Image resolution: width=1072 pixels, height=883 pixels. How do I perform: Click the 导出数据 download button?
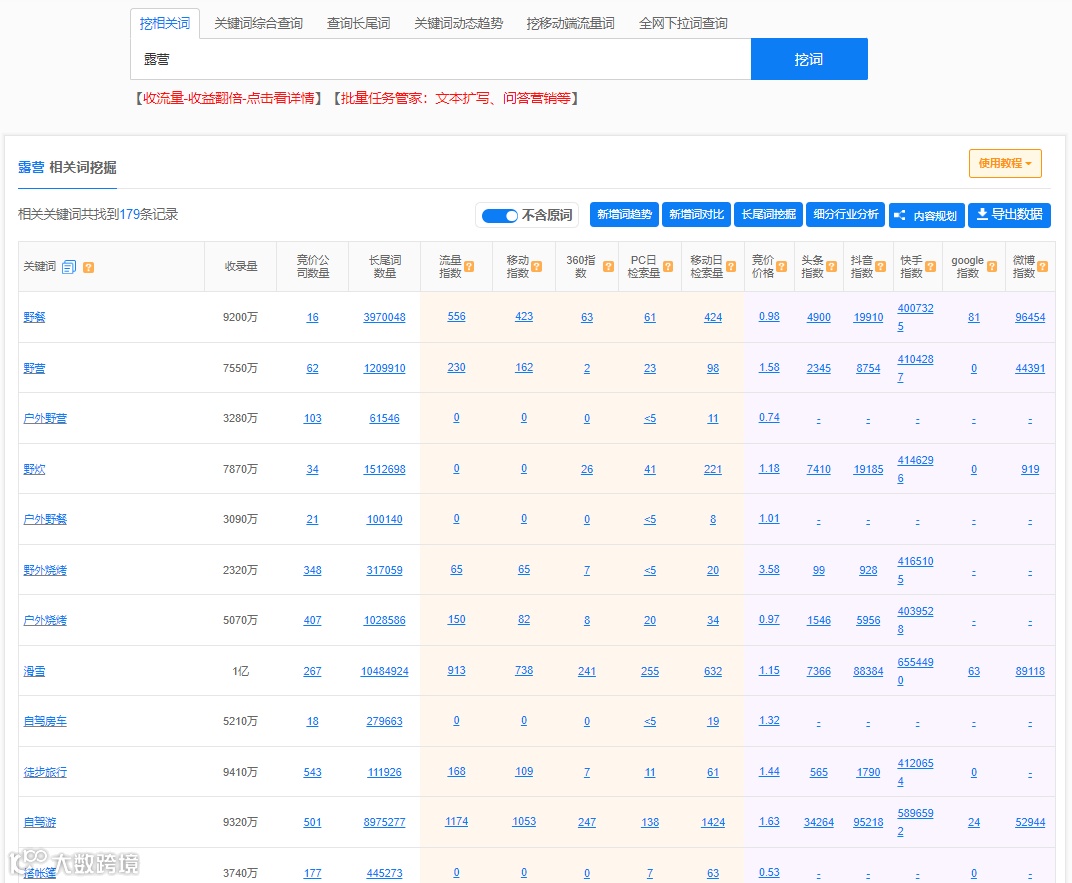click(1009, 215)
